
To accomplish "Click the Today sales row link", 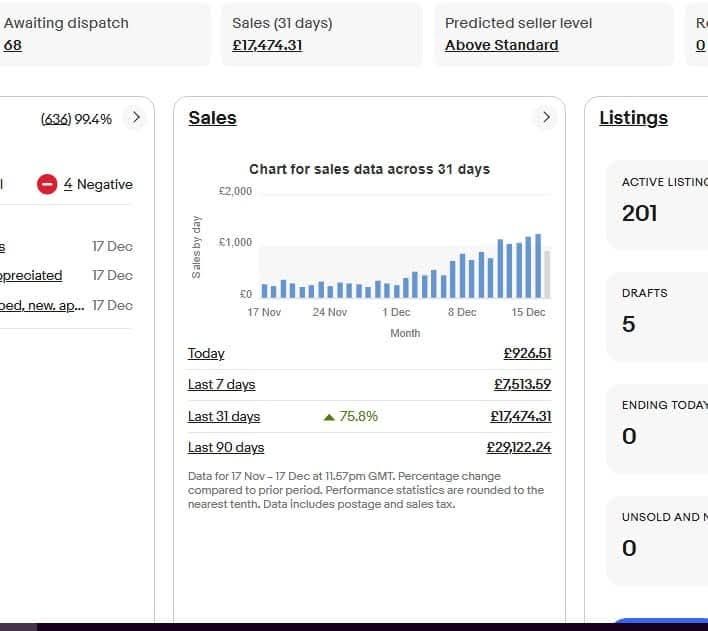I will point(206,353).
